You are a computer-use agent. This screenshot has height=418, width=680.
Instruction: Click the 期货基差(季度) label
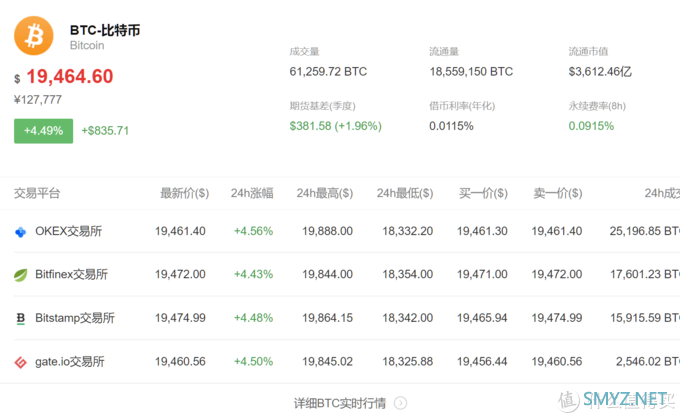(x=323, y=106)
